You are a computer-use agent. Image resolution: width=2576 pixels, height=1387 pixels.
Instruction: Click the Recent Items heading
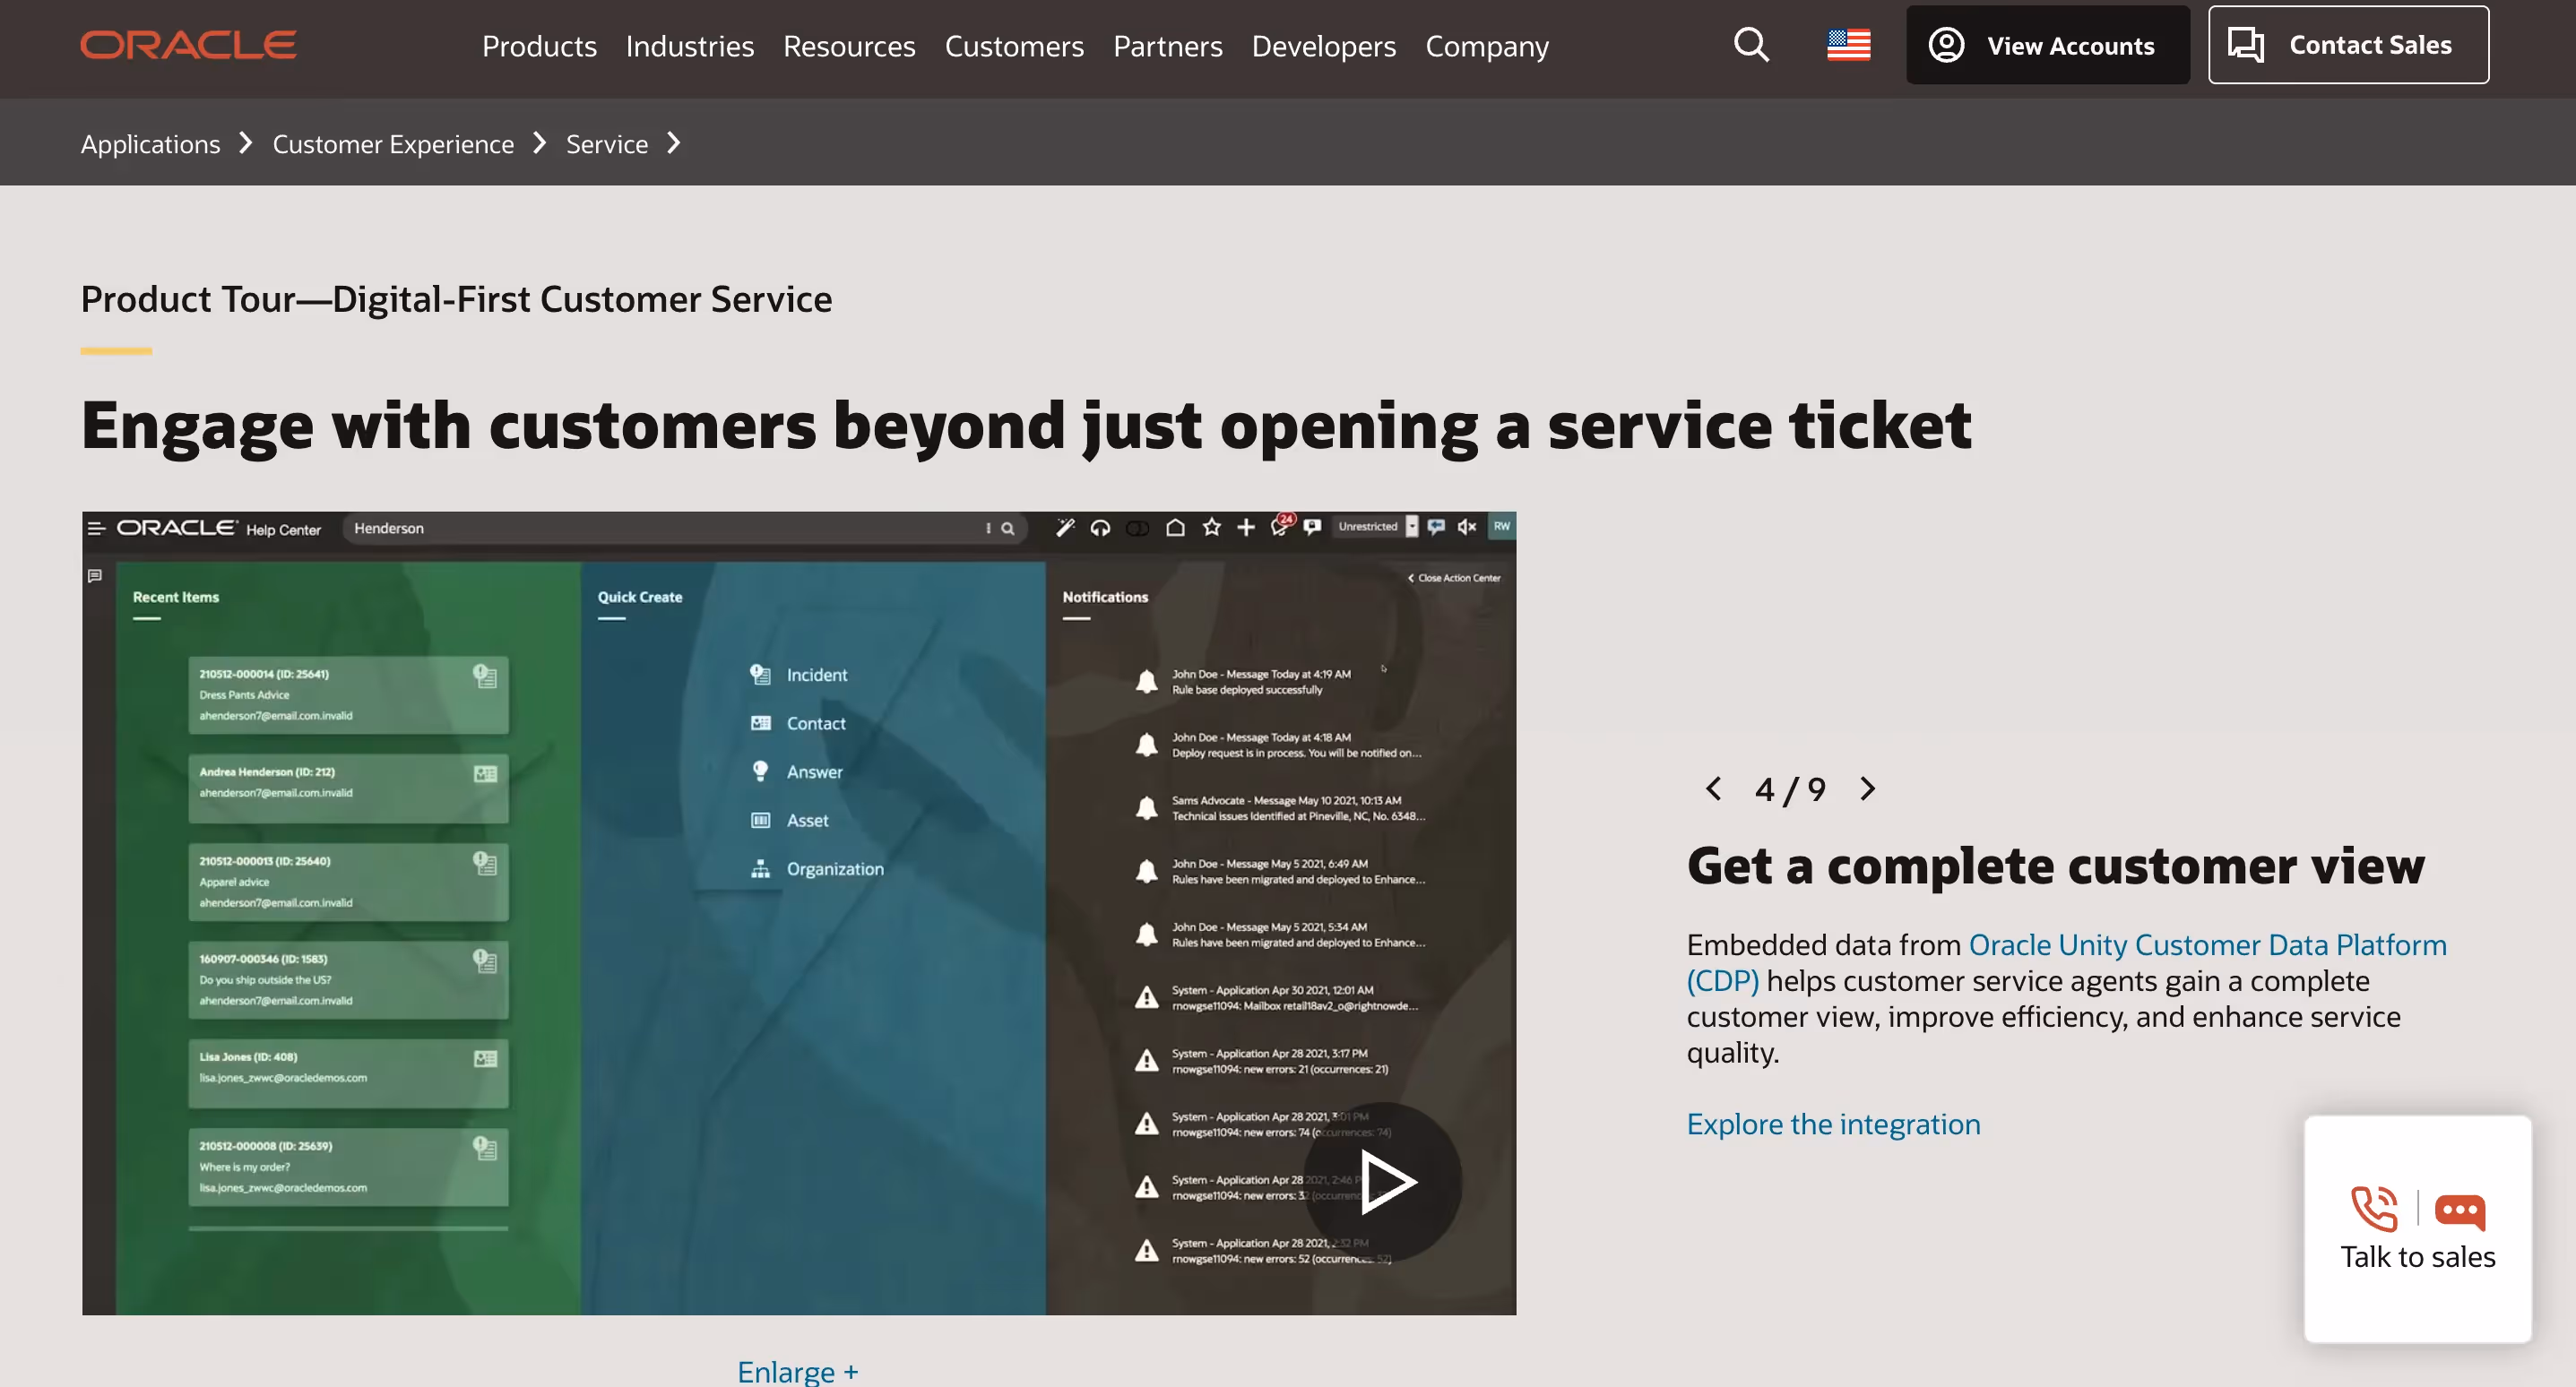pyautogui.click(x=176, y=597)
